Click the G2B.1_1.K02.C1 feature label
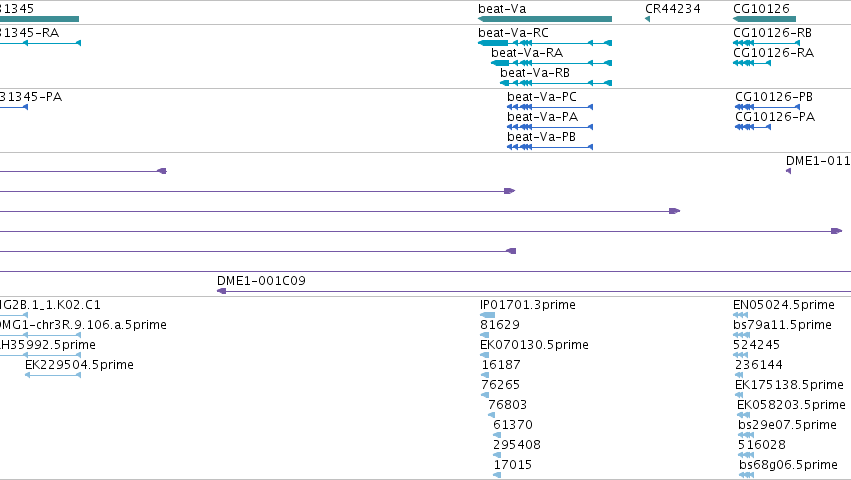Image resolution: width=851 pixels, height=480 pixels. (50, 305)
